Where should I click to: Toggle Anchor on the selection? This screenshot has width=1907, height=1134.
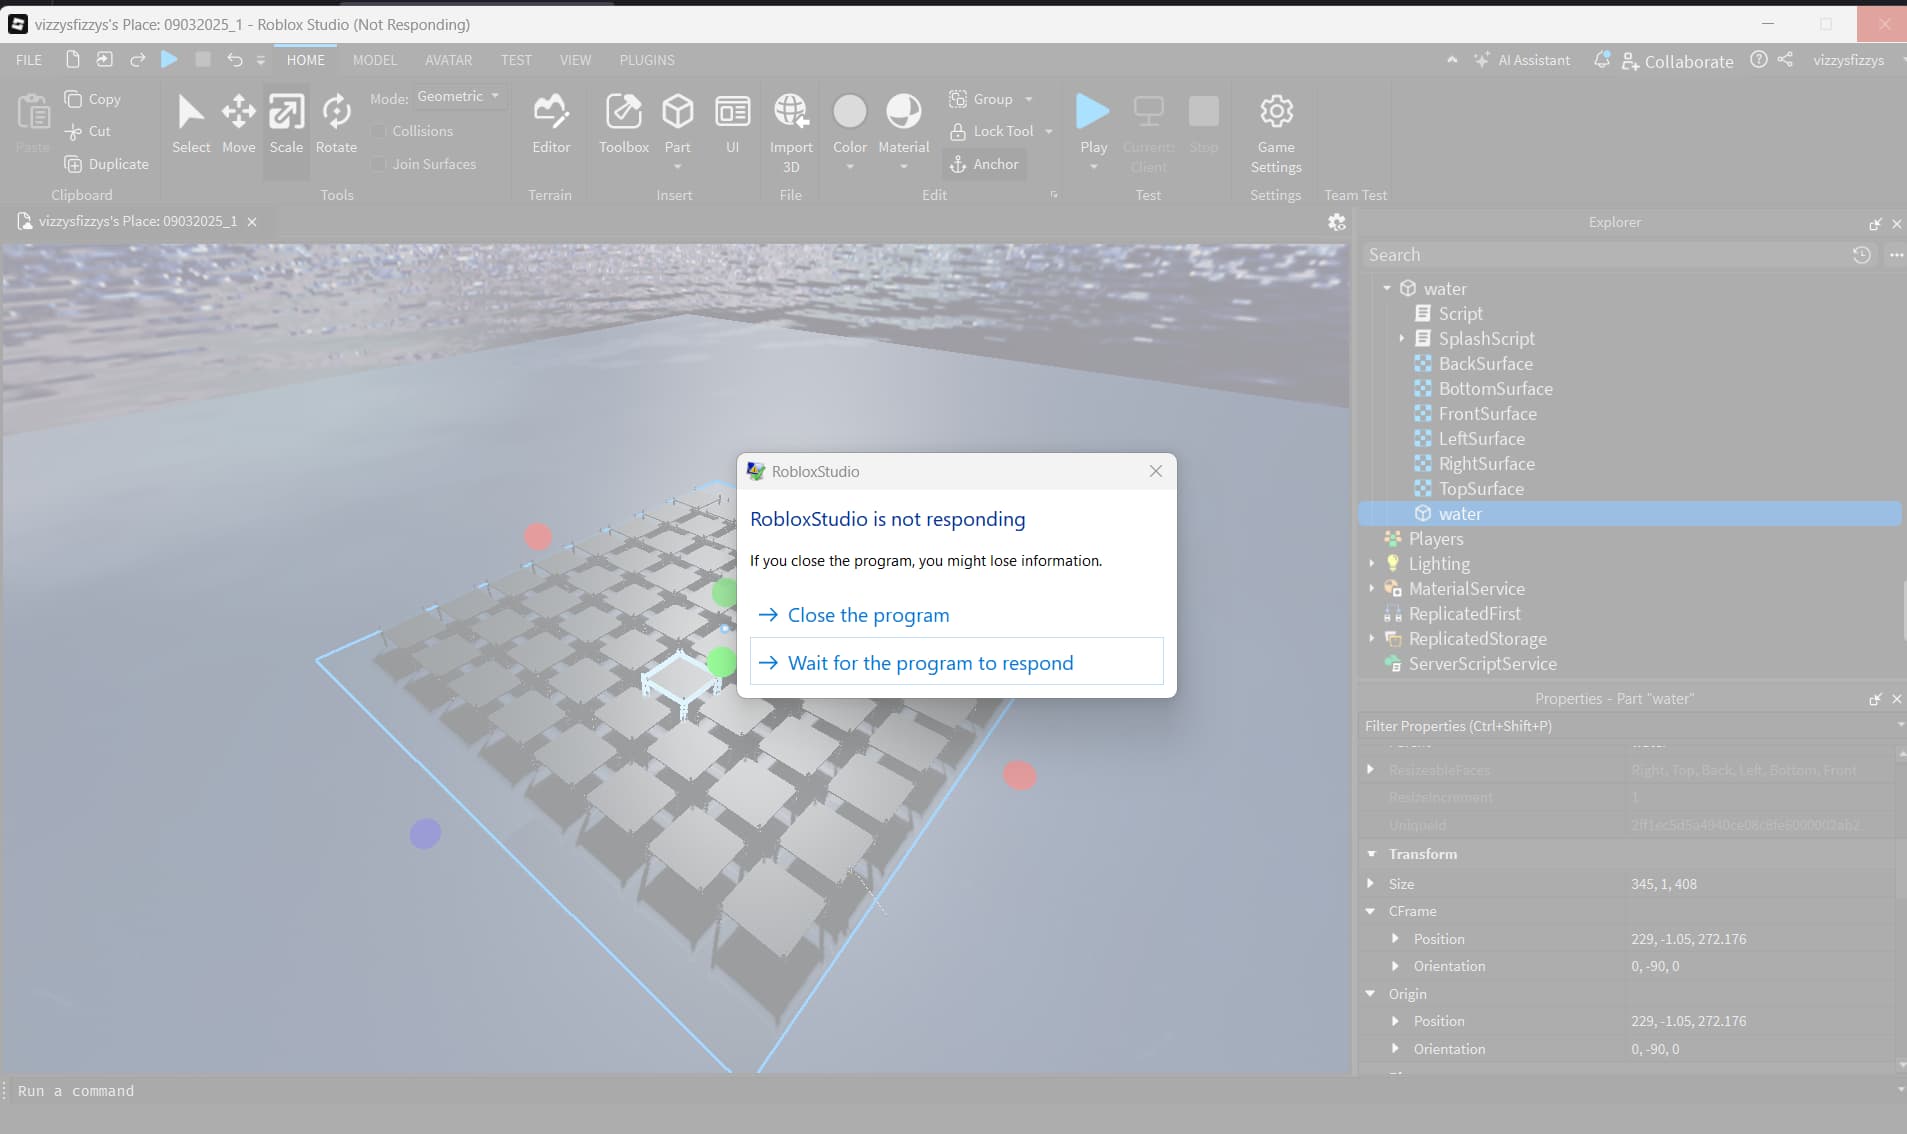[x=984, y=164]
